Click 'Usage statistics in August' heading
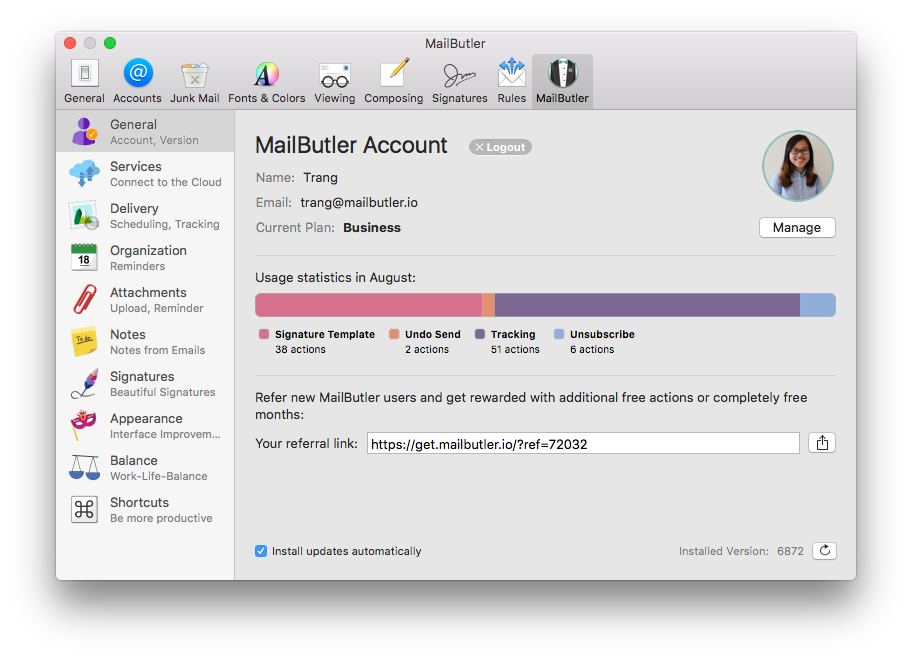Screen dimensions: 912x660 point(336,277)
